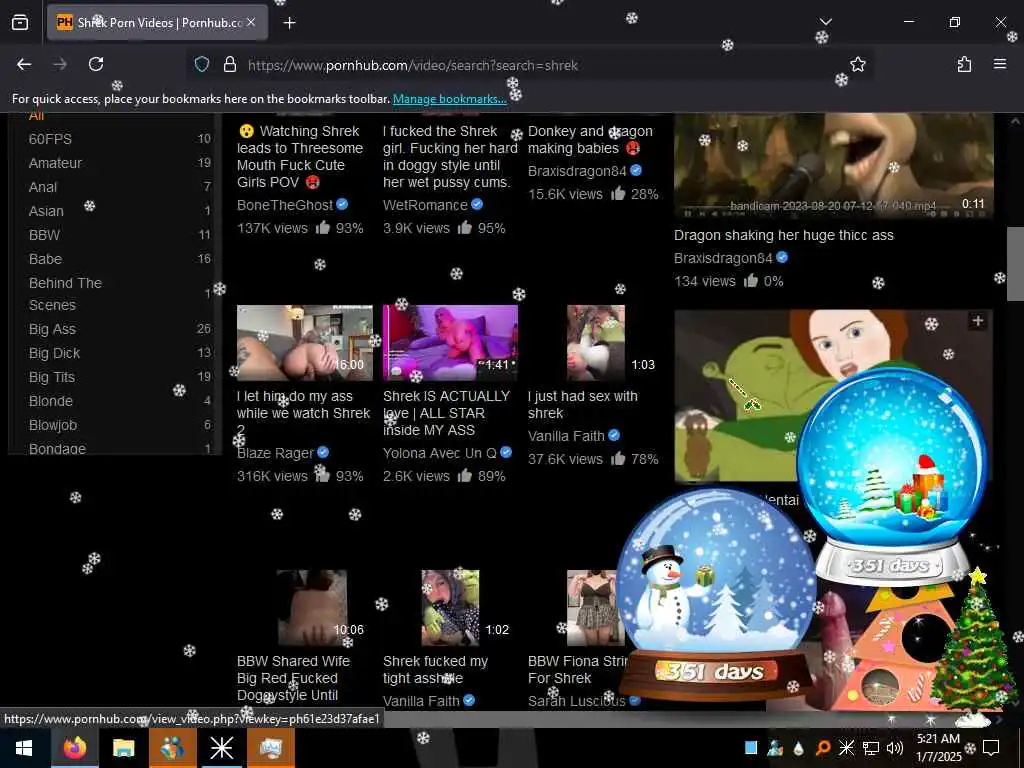Open the Extensions puzzle-piece menu
The width and height of the screenshot is (1024, 768).
tap(964, 64)
